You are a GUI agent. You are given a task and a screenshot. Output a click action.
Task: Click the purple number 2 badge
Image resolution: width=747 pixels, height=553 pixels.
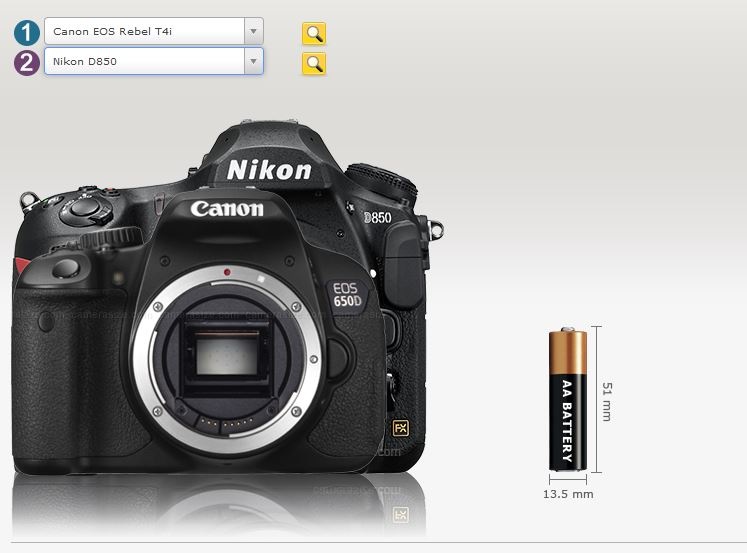(27, 63)
